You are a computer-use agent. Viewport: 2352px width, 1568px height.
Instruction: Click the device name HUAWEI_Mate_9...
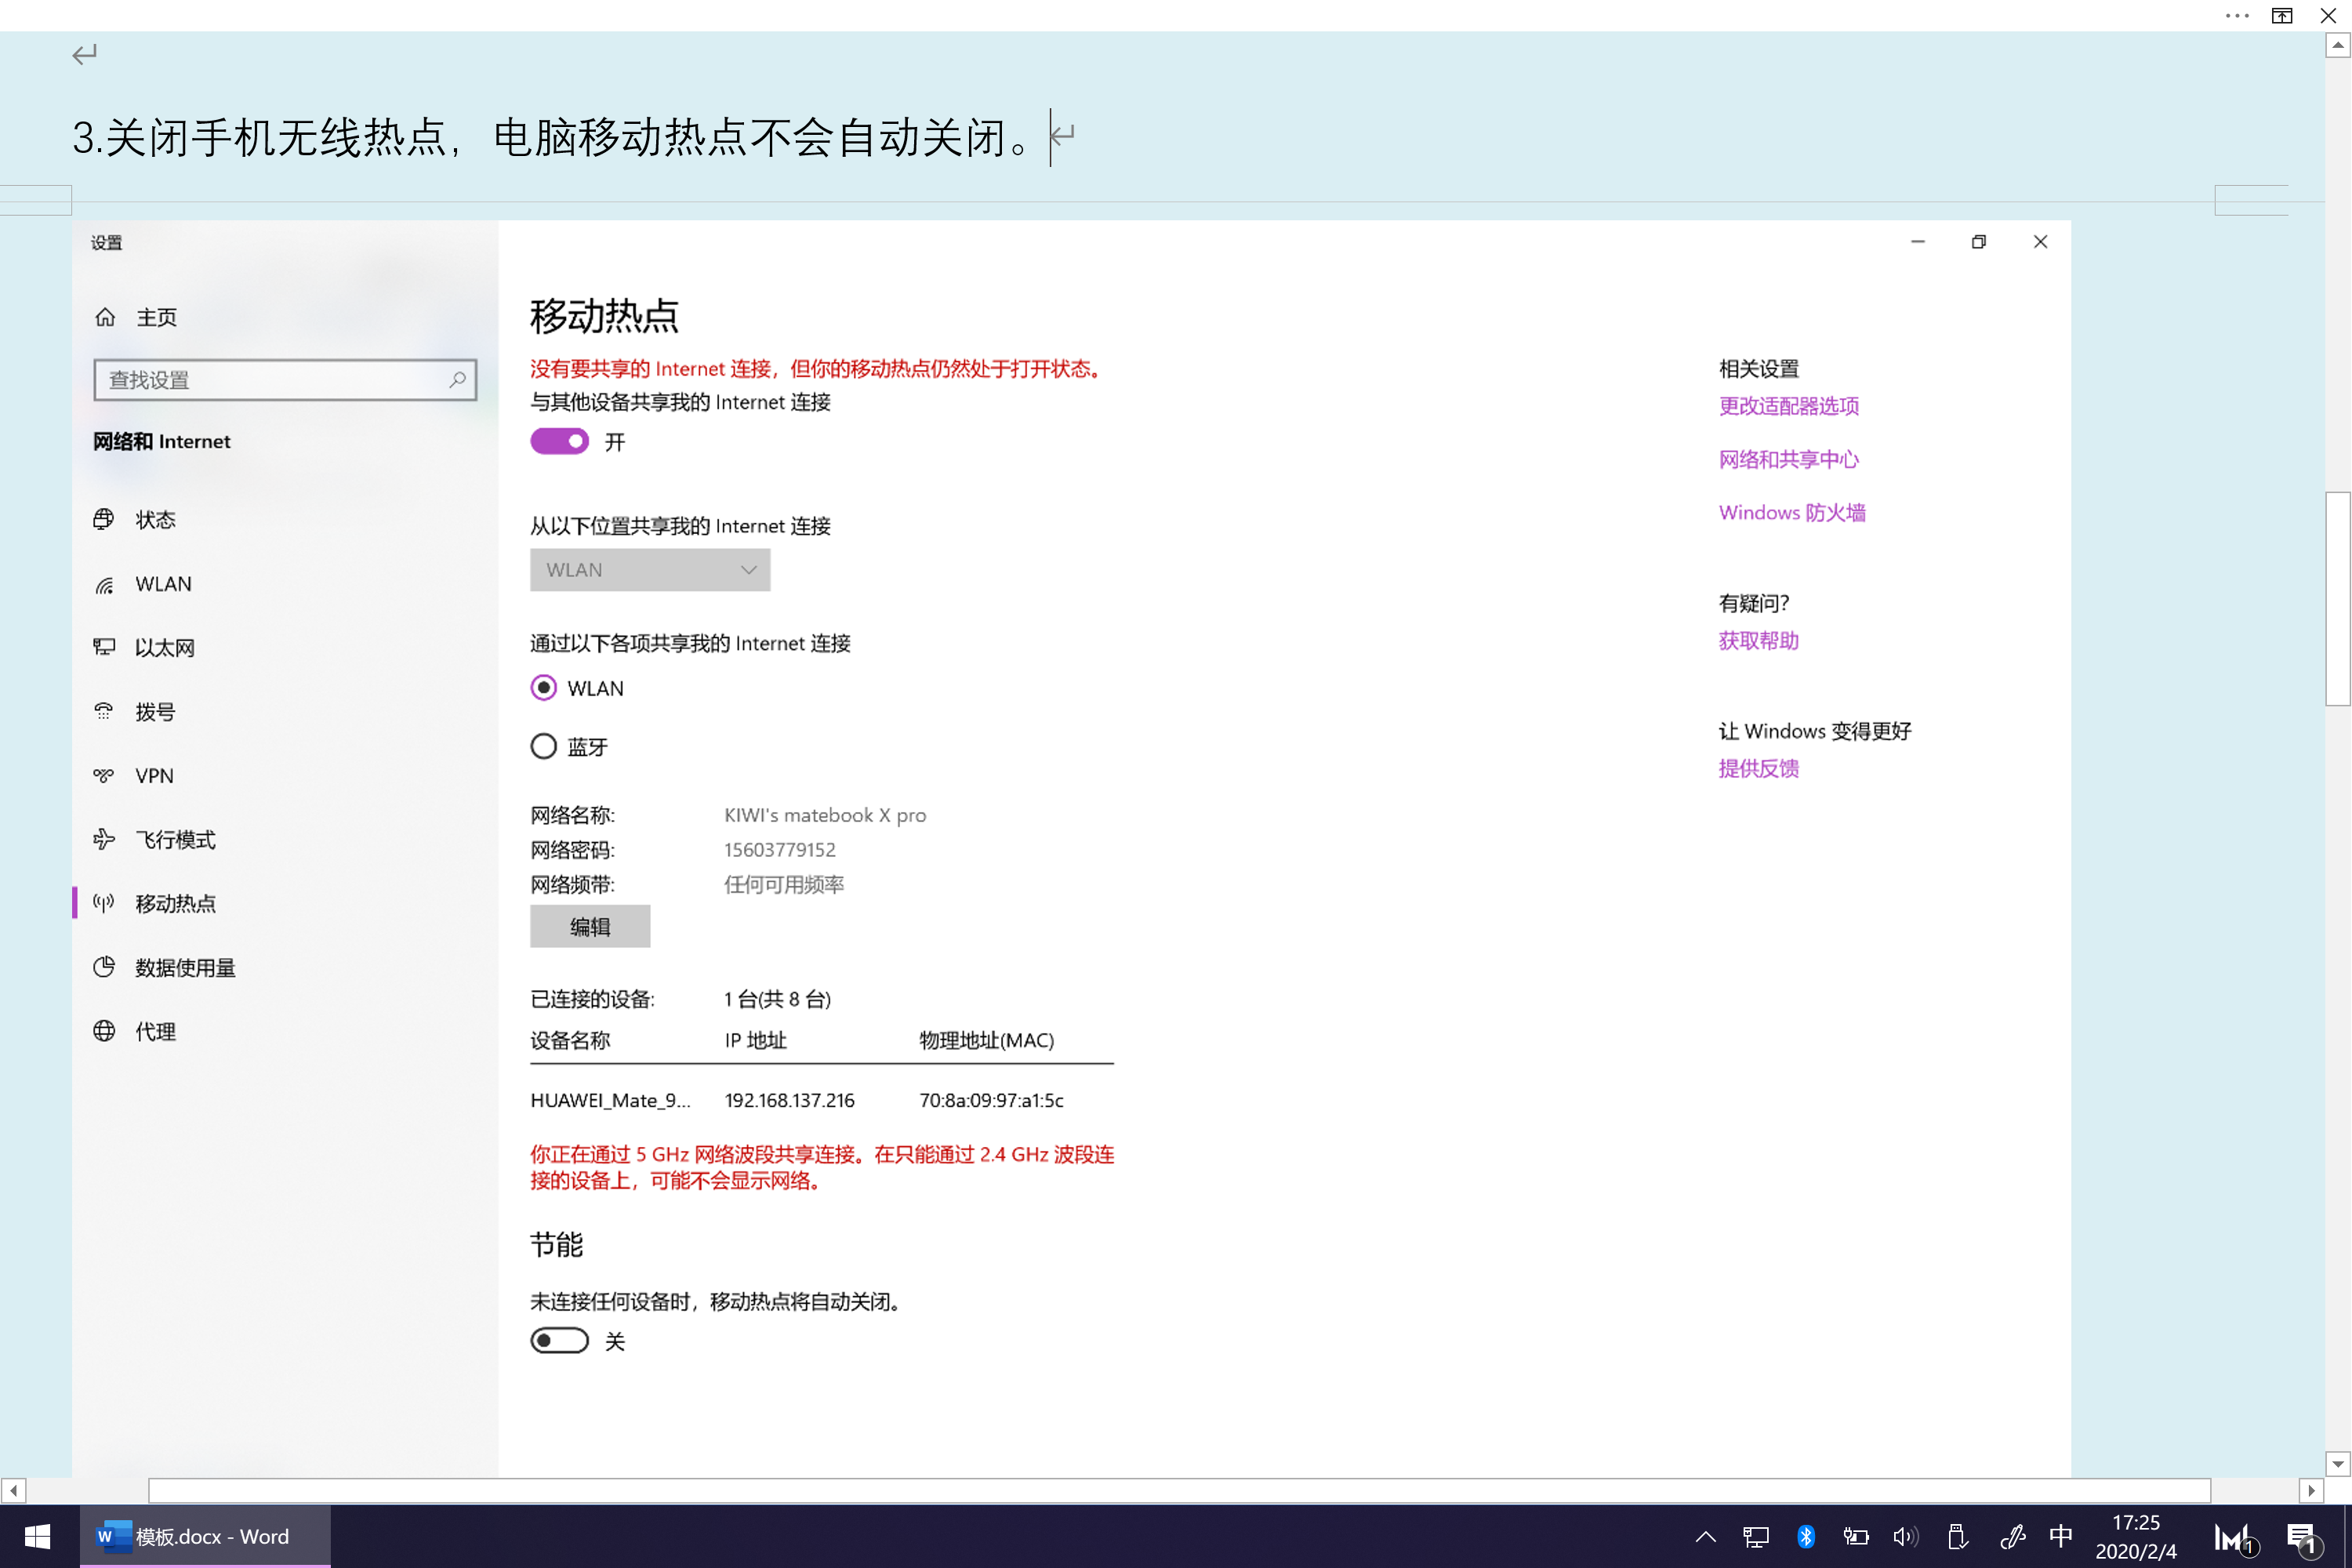610,1100
